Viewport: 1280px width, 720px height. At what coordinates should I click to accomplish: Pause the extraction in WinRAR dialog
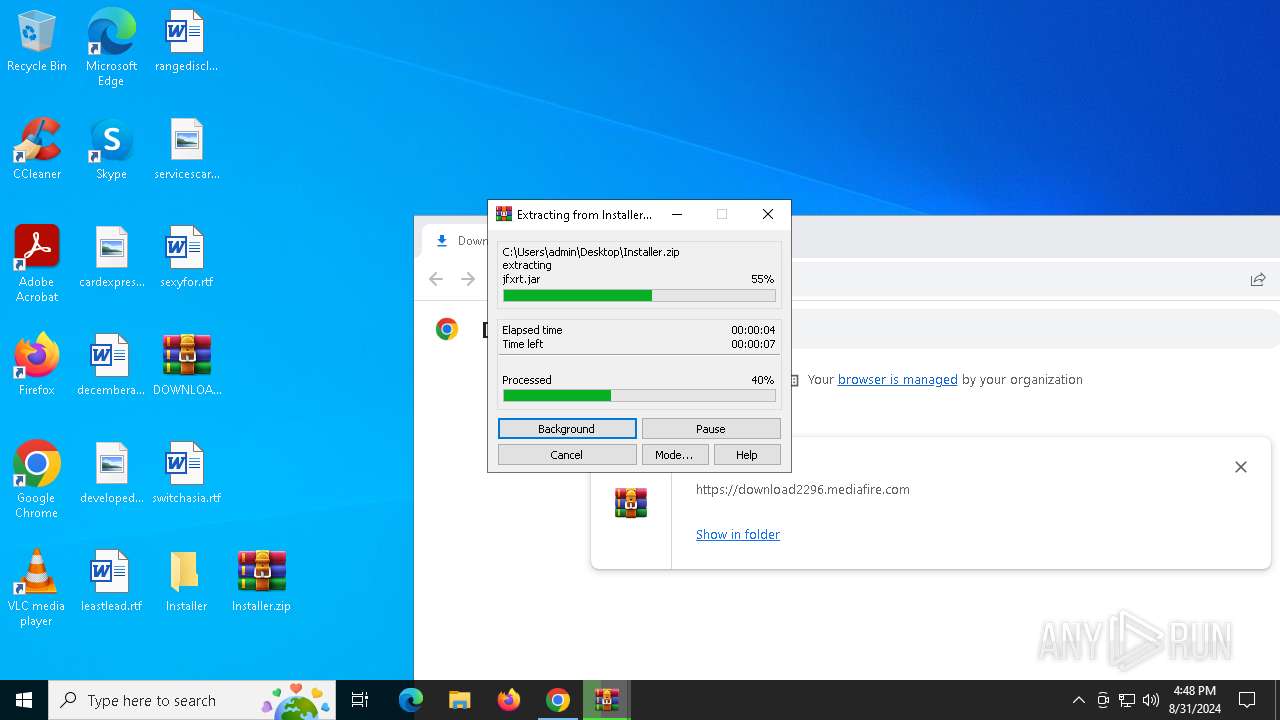pyautogui.click(x=711, y=429)
